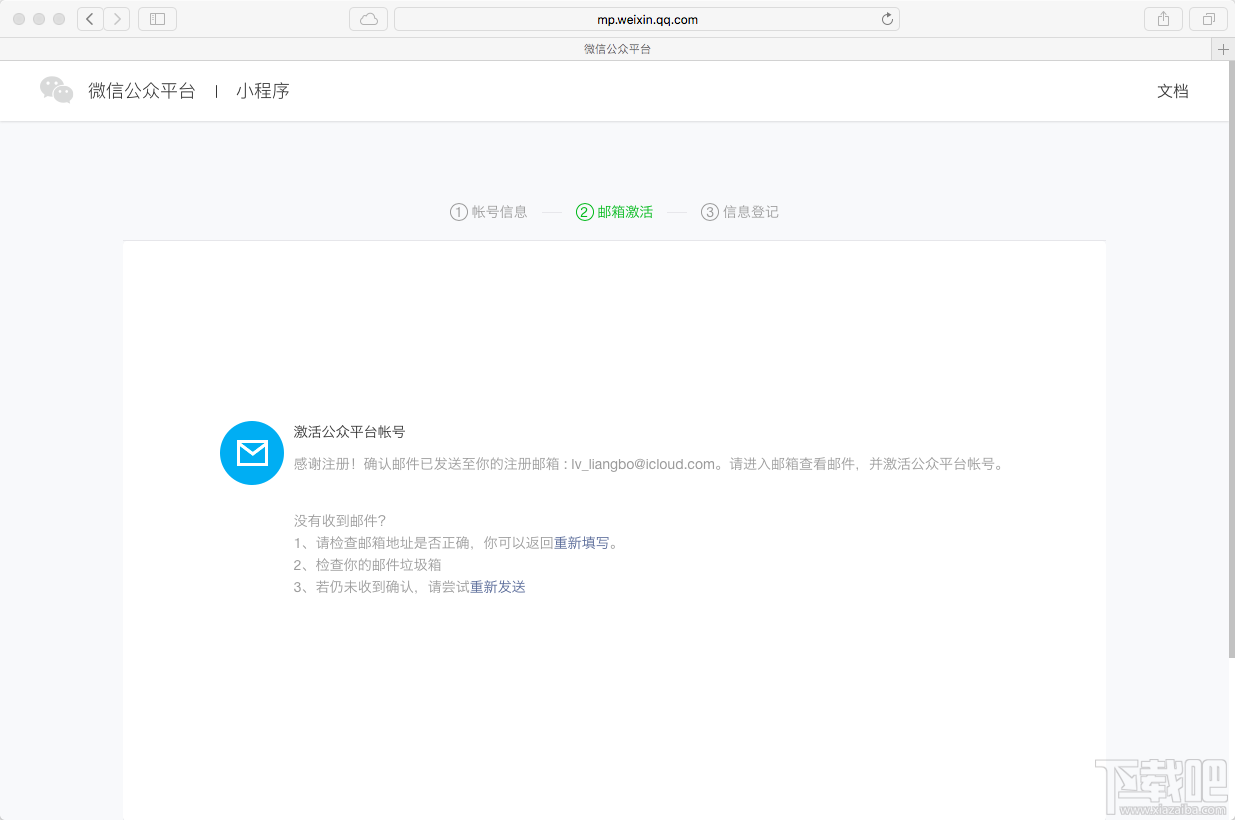Click 重新发送 to resend the confirmation email
The width and height of the screenshot is (1235, 820).
point(498,587)
